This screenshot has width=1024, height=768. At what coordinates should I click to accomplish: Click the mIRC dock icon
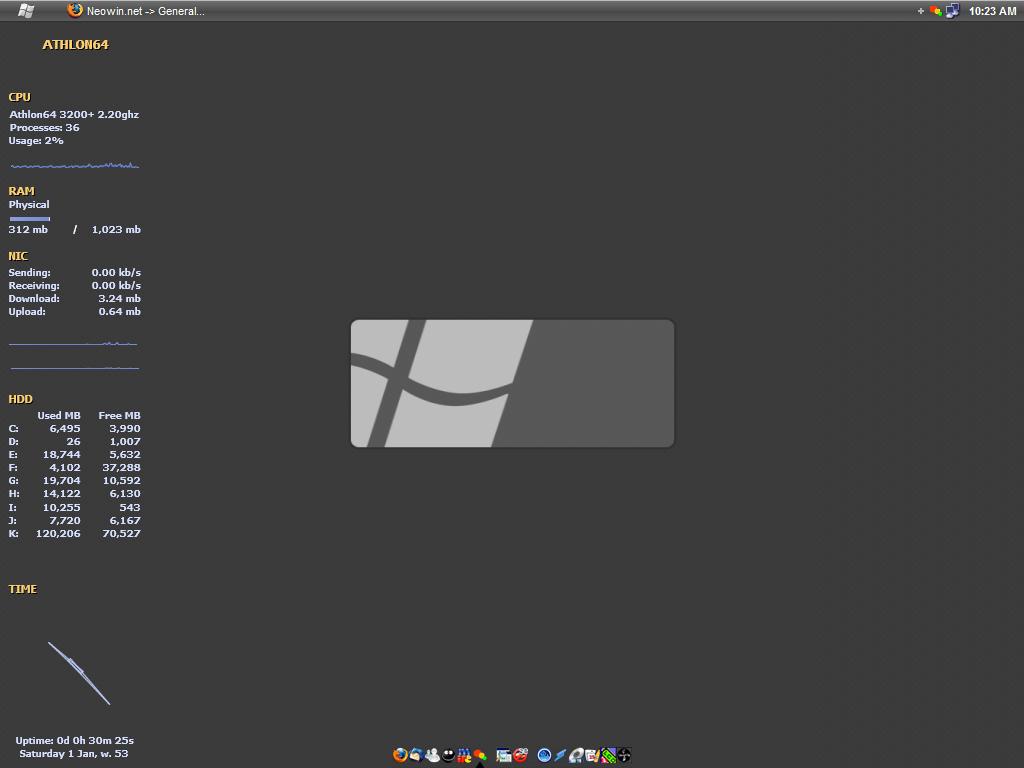pyautogui.click(x=464, y=755)
